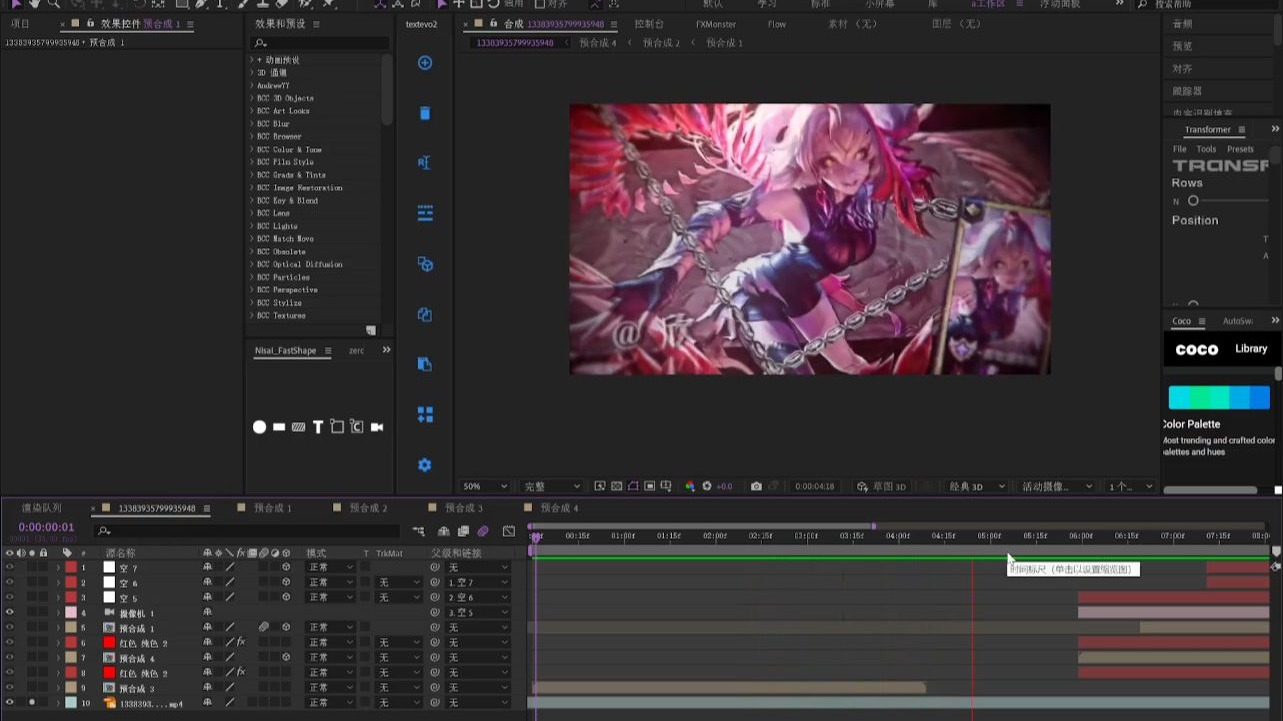This screenshot has height=721, width=1283.
Task: Click red label color swatch of layer 1
Action: pyautogui.click(x=71, y=567)
